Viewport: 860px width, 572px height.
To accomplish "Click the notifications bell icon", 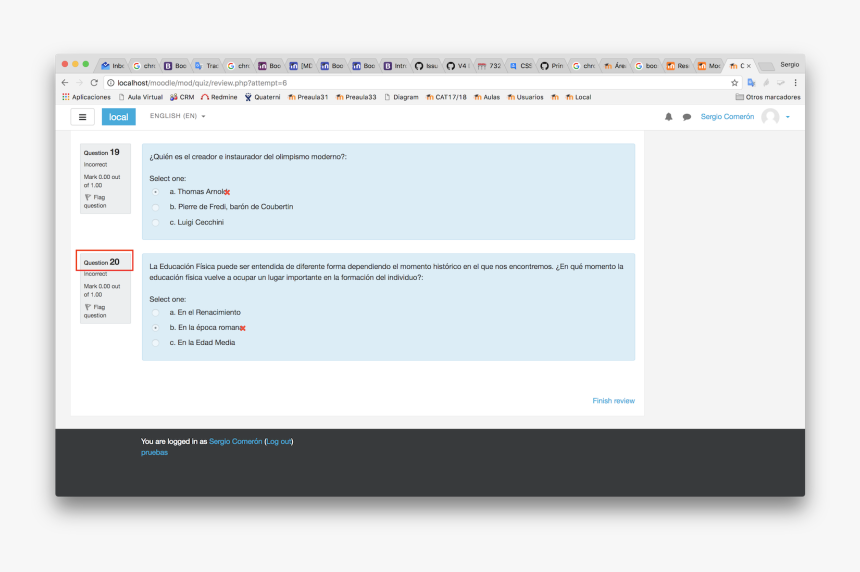I will pyautogui.click(x=668, y=117).
